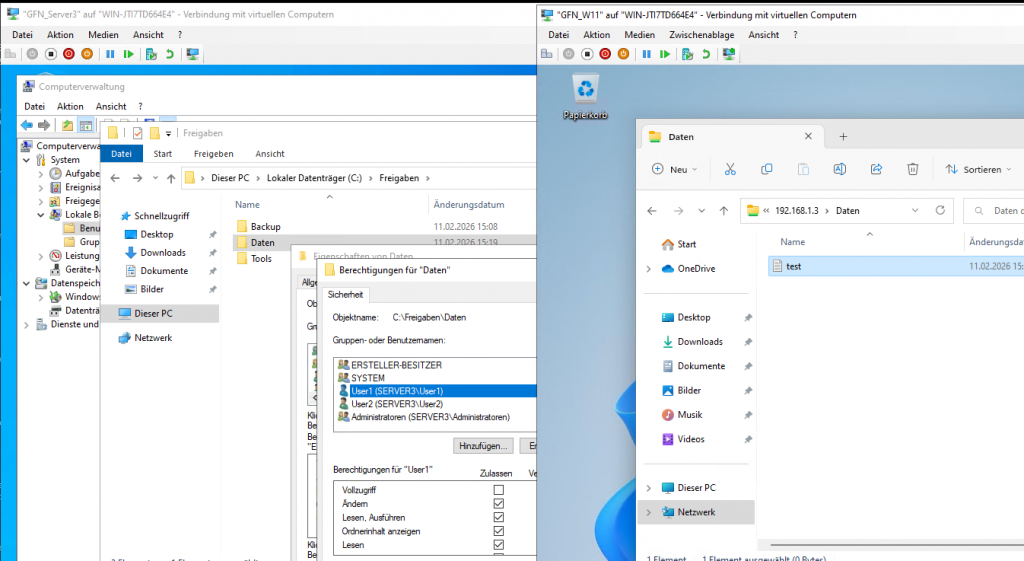Refresh the 192.168.1.3 Daten address bar
The image size is (1024, 561).
coord(939,211)
